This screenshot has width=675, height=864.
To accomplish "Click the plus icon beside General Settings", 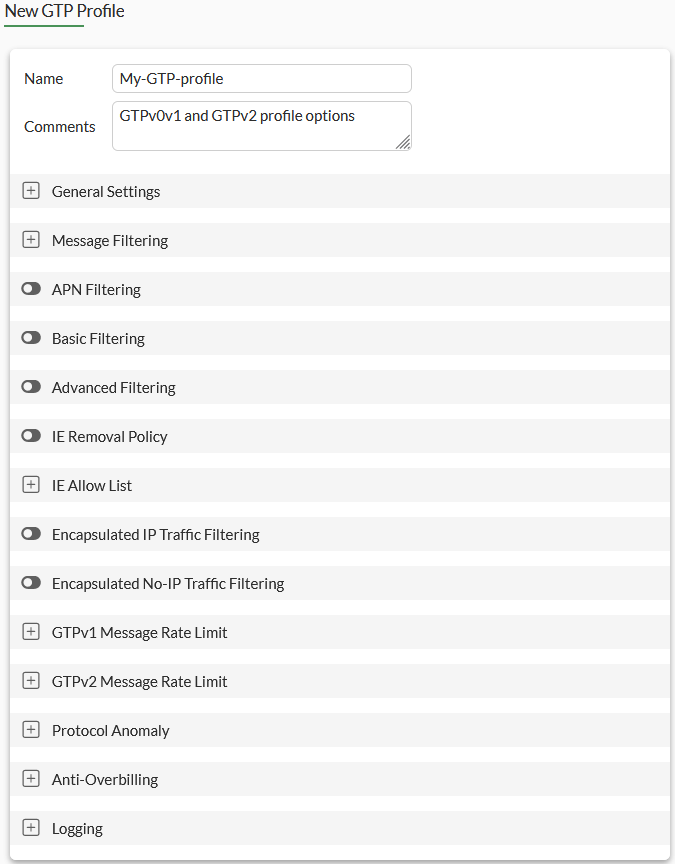I will 31,190.
